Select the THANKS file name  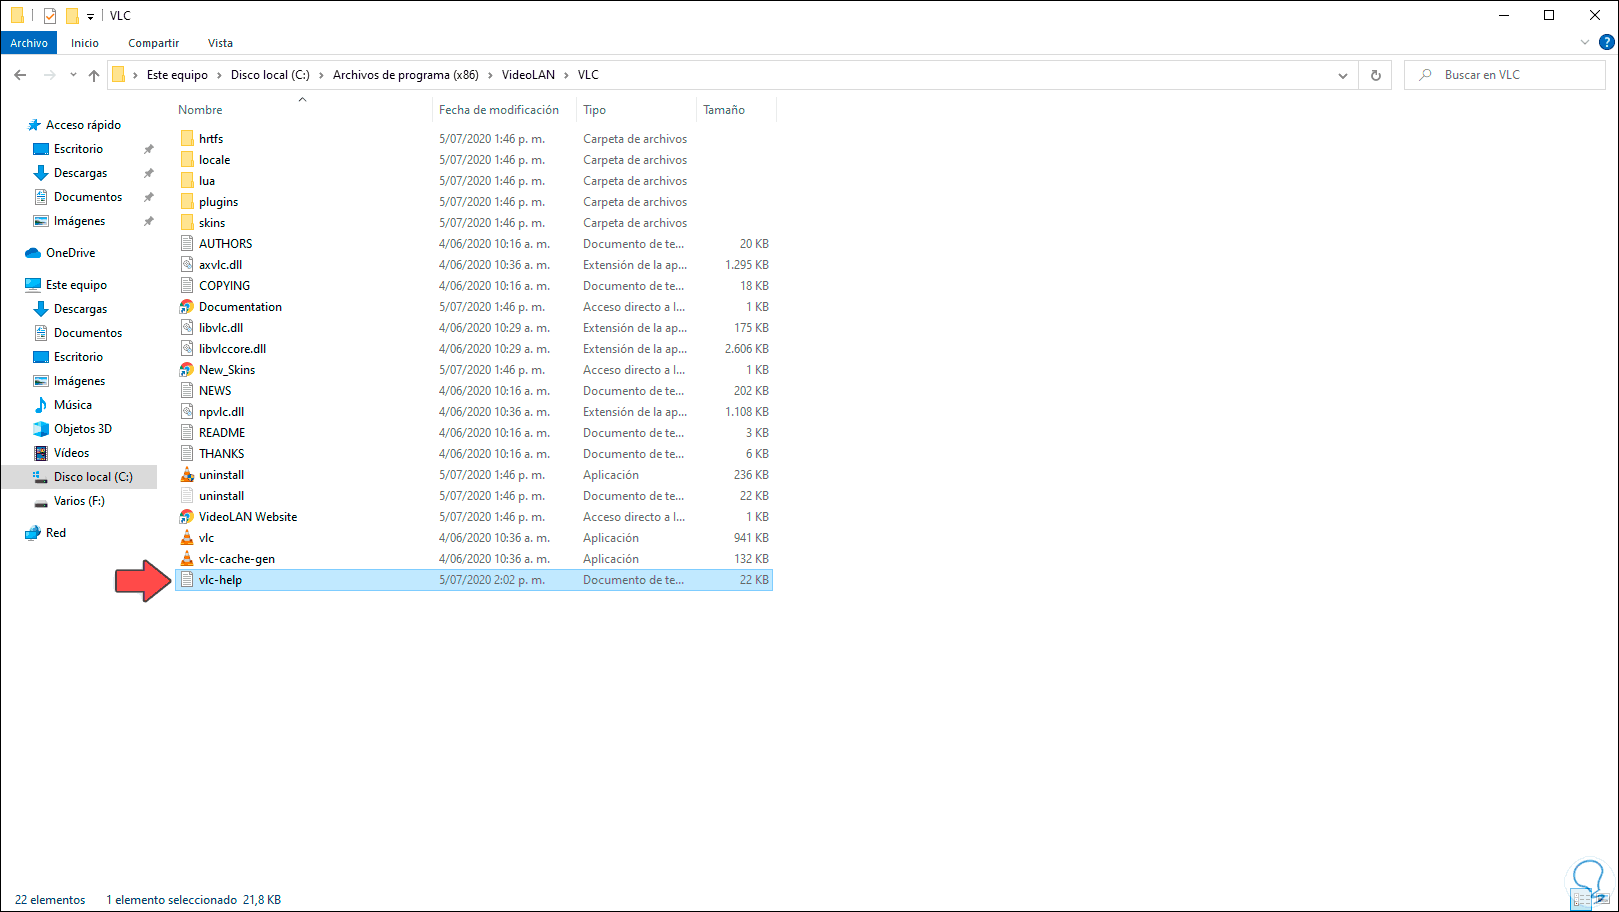pyautogui.click(x=222, y=454)
